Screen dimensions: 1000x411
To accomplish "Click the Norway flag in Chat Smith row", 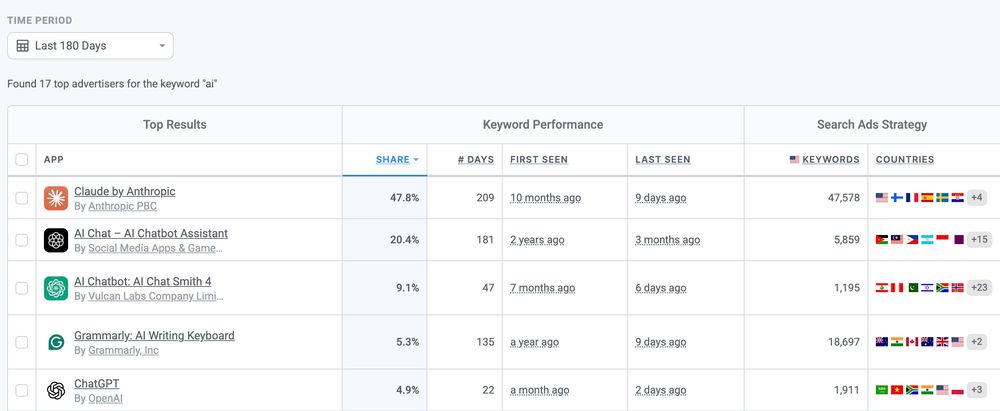I will (x=957, y=288).
